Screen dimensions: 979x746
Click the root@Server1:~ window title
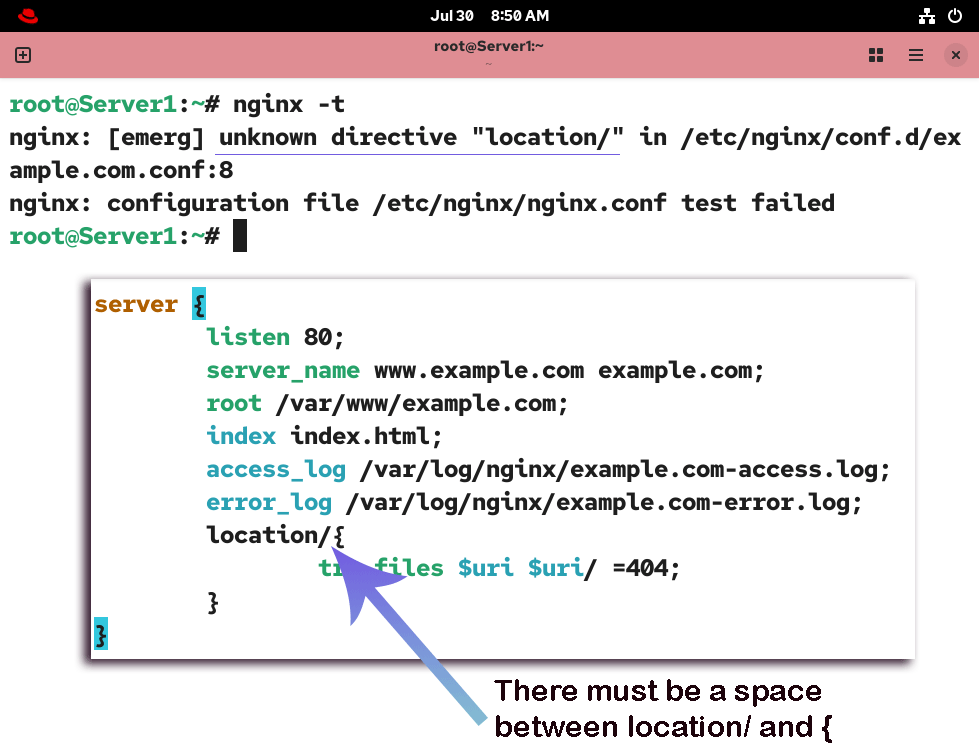(489, 46)
